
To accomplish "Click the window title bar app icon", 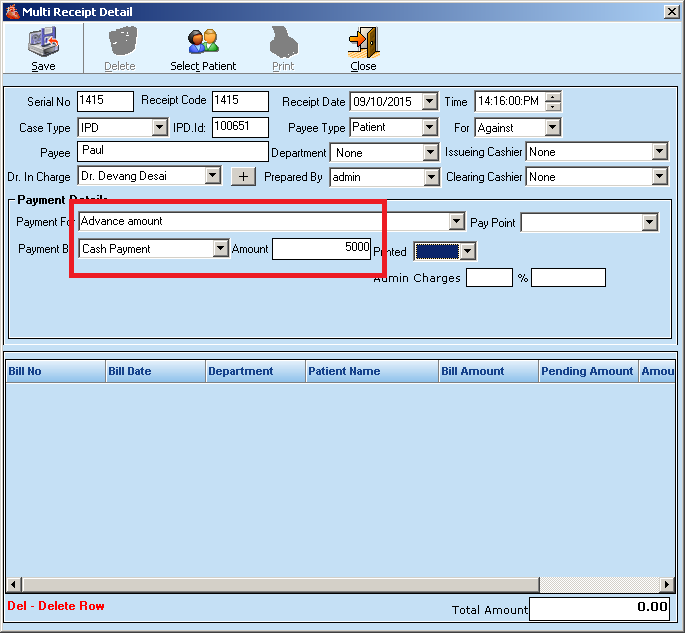I will coord(11,12).
